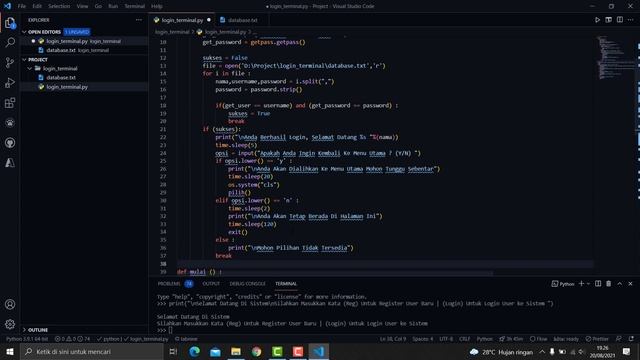Maximize the panel with the up chevron
The width and height of the screenshot is (640, 360).
620,284
